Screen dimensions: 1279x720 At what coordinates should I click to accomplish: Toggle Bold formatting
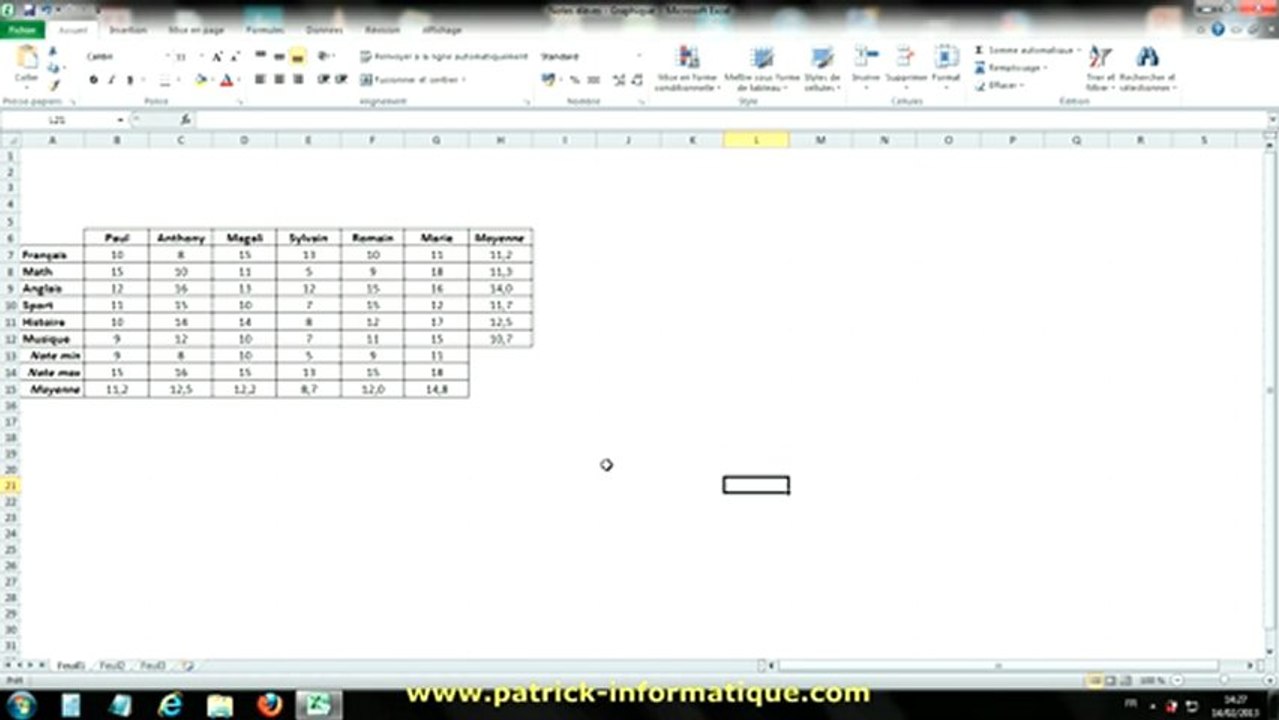(x=93, y=80)
